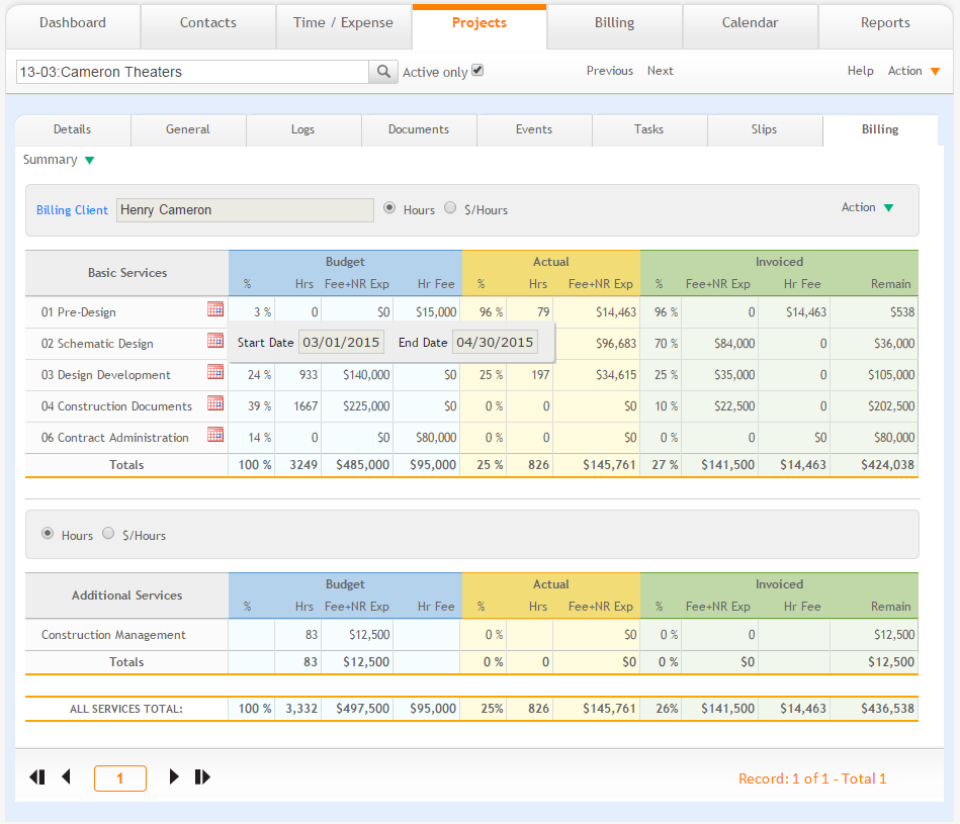Switch to the Details sub-tab

point(72,130)
